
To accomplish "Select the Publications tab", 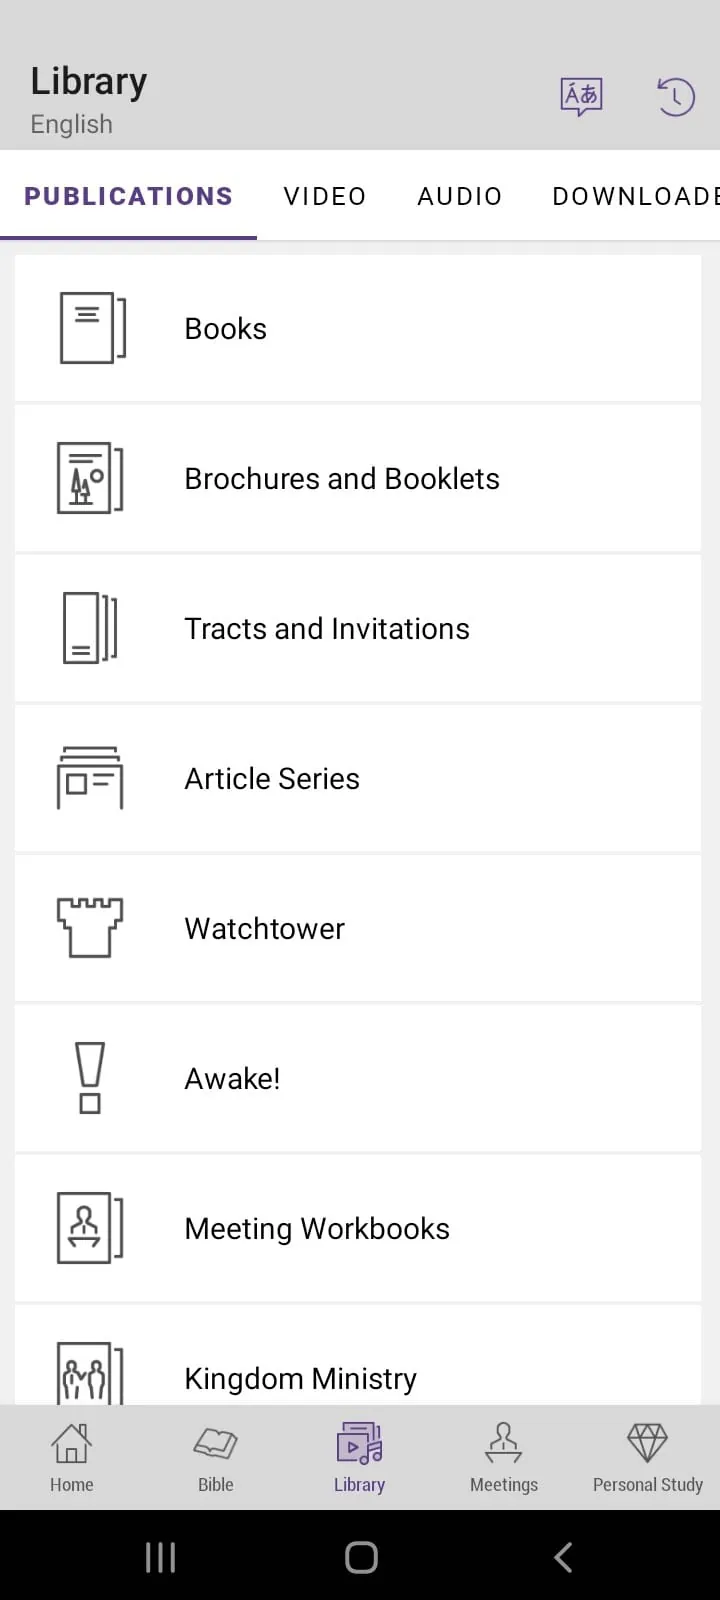I will click(128, 196).
